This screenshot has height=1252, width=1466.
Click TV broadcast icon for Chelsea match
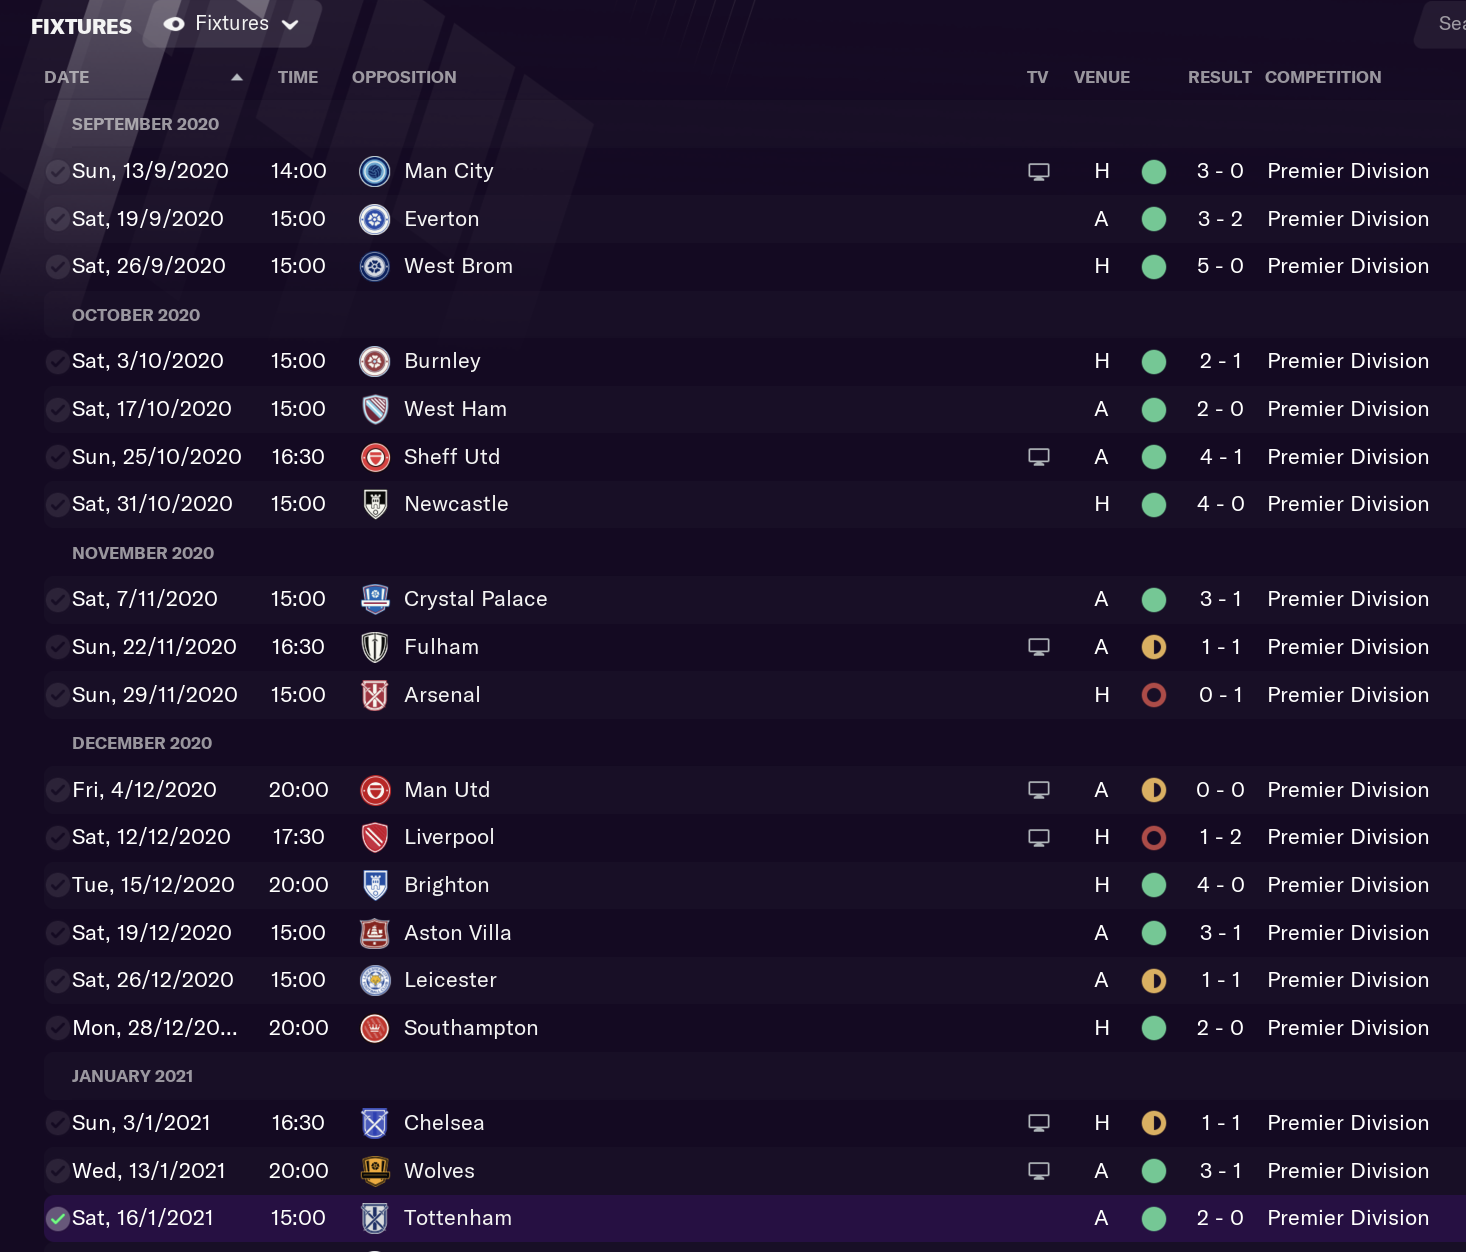coord(1039,1123)
